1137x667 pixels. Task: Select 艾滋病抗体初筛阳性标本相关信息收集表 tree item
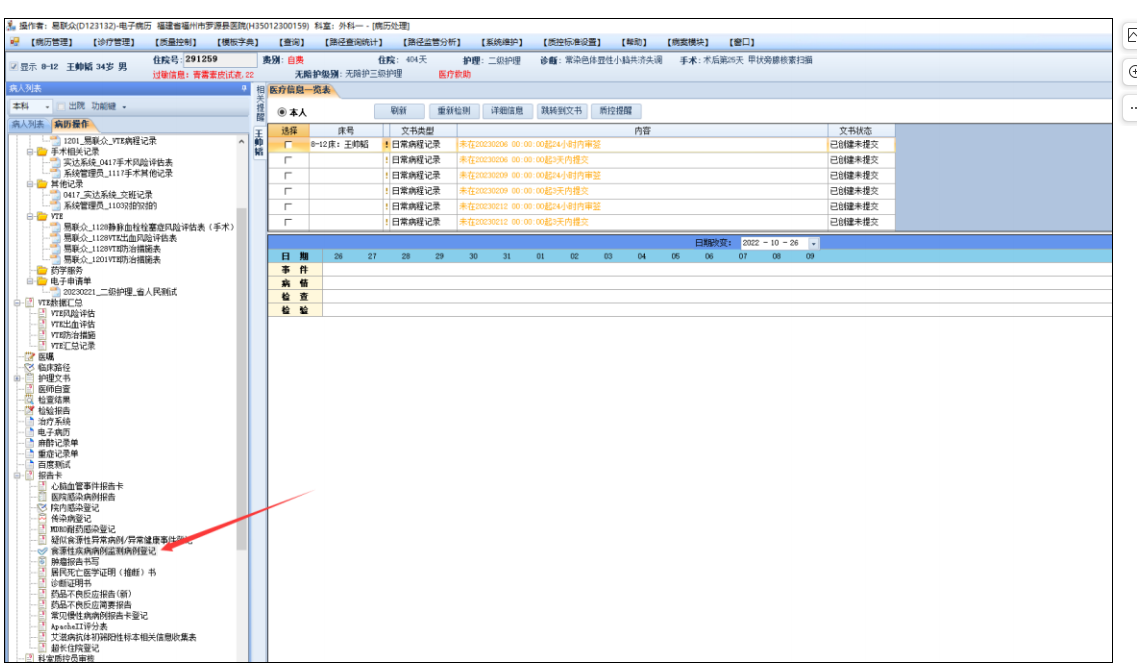point(123,637)
